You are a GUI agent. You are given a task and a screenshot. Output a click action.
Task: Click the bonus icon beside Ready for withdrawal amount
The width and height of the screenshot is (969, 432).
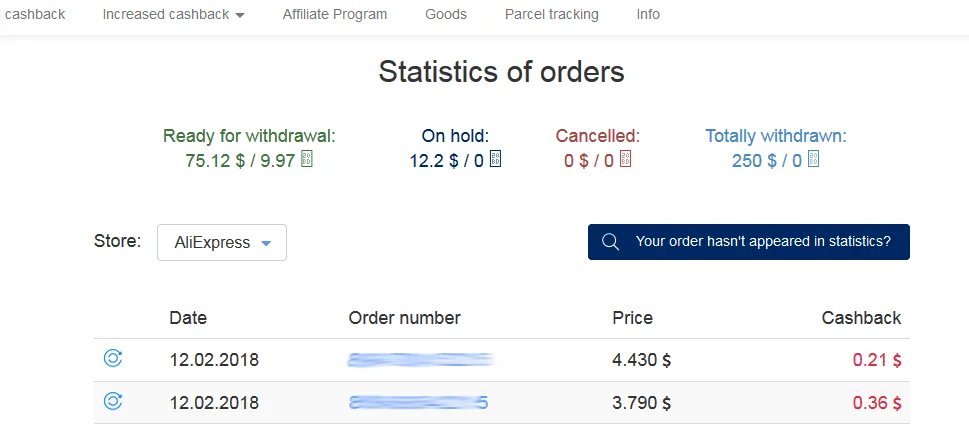tap(307, 160)
